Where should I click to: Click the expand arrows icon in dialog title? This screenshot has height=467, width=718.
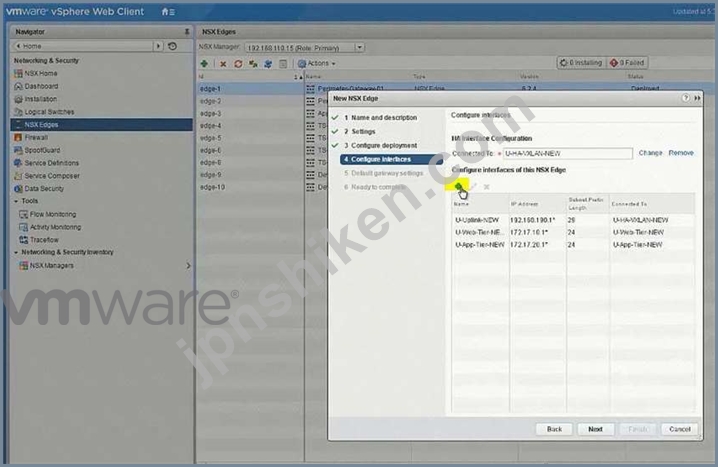[x=697, y=98]
